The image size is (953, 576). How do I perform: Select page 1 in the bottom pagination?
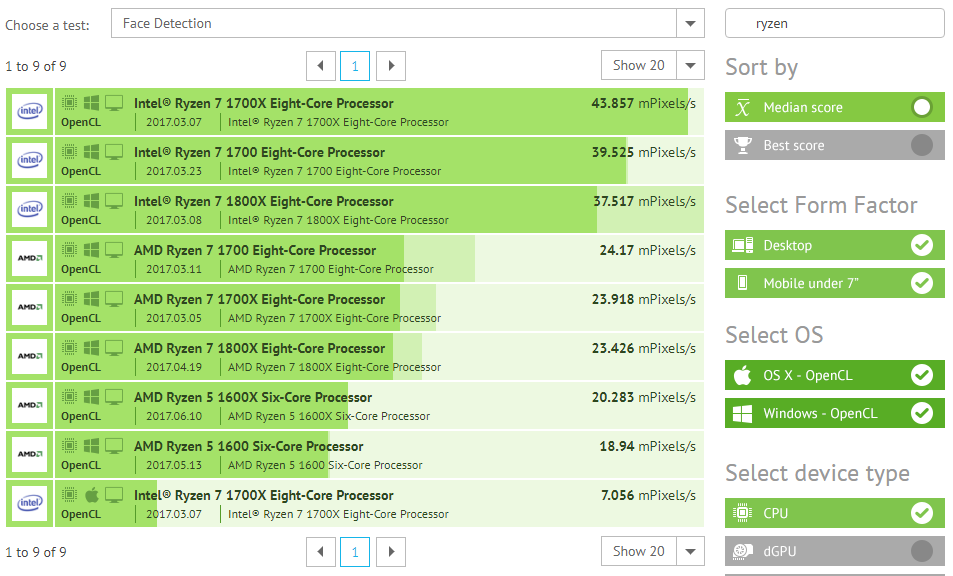(355, 552)
